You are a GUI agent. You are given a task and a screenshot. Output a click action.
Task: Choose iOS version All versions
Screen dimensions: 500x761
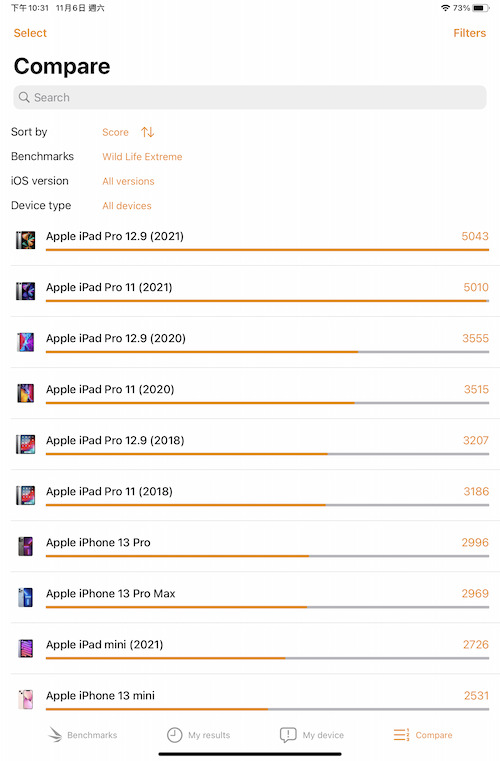coord(128,181)
